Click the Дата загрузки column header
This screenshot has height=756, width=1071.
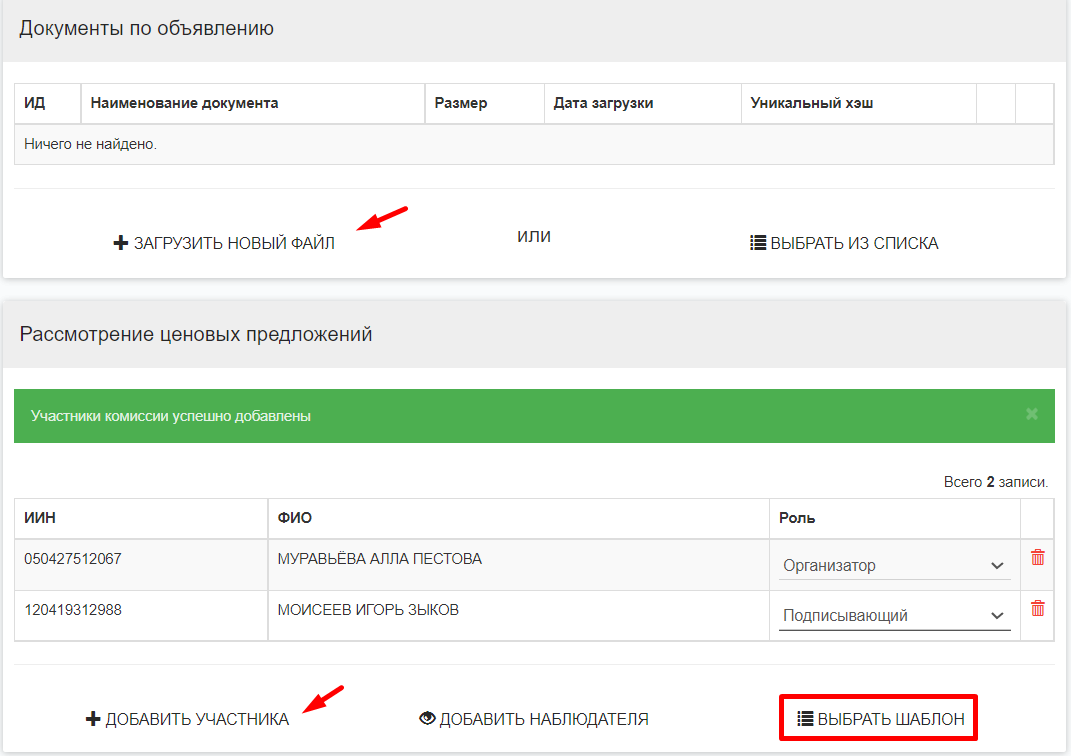click(603, 103)
